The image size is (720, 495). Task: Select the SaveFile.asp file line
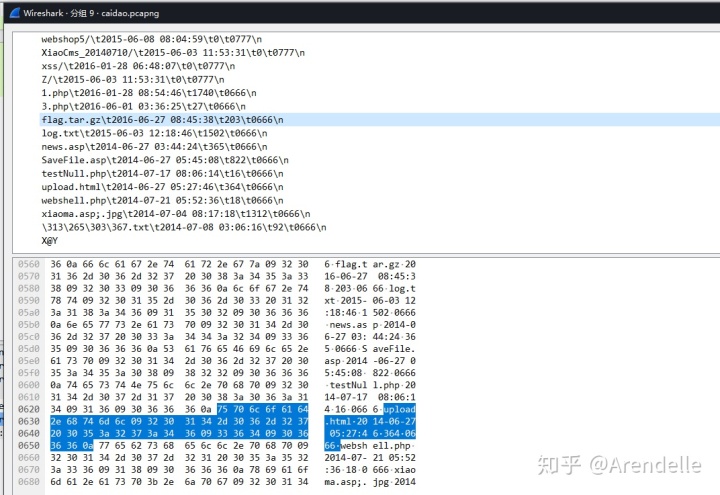[x=165, y=160]
